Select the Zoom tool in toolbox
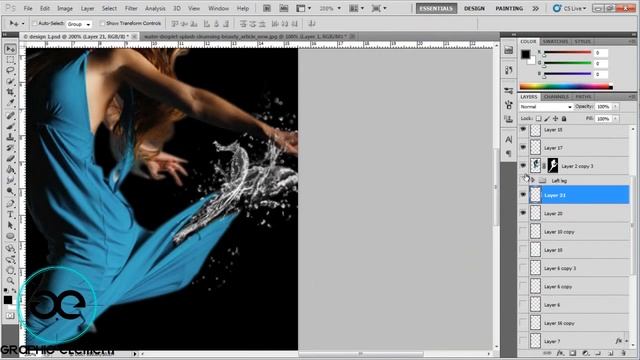The width and height of the screenshot is (640, 360). click(x=10, y=280)
